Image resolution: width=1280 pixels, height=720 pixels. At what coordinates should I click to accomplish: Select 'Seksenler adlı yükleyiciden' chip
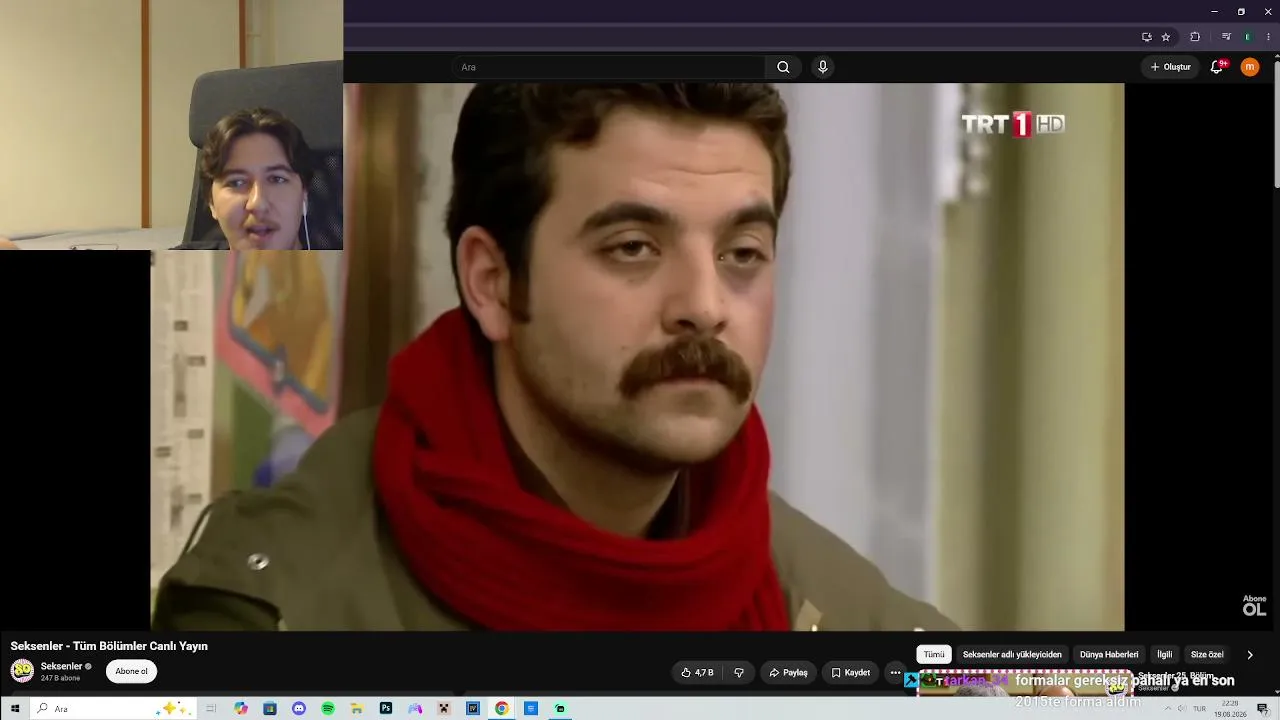[x=1012, y=655]
